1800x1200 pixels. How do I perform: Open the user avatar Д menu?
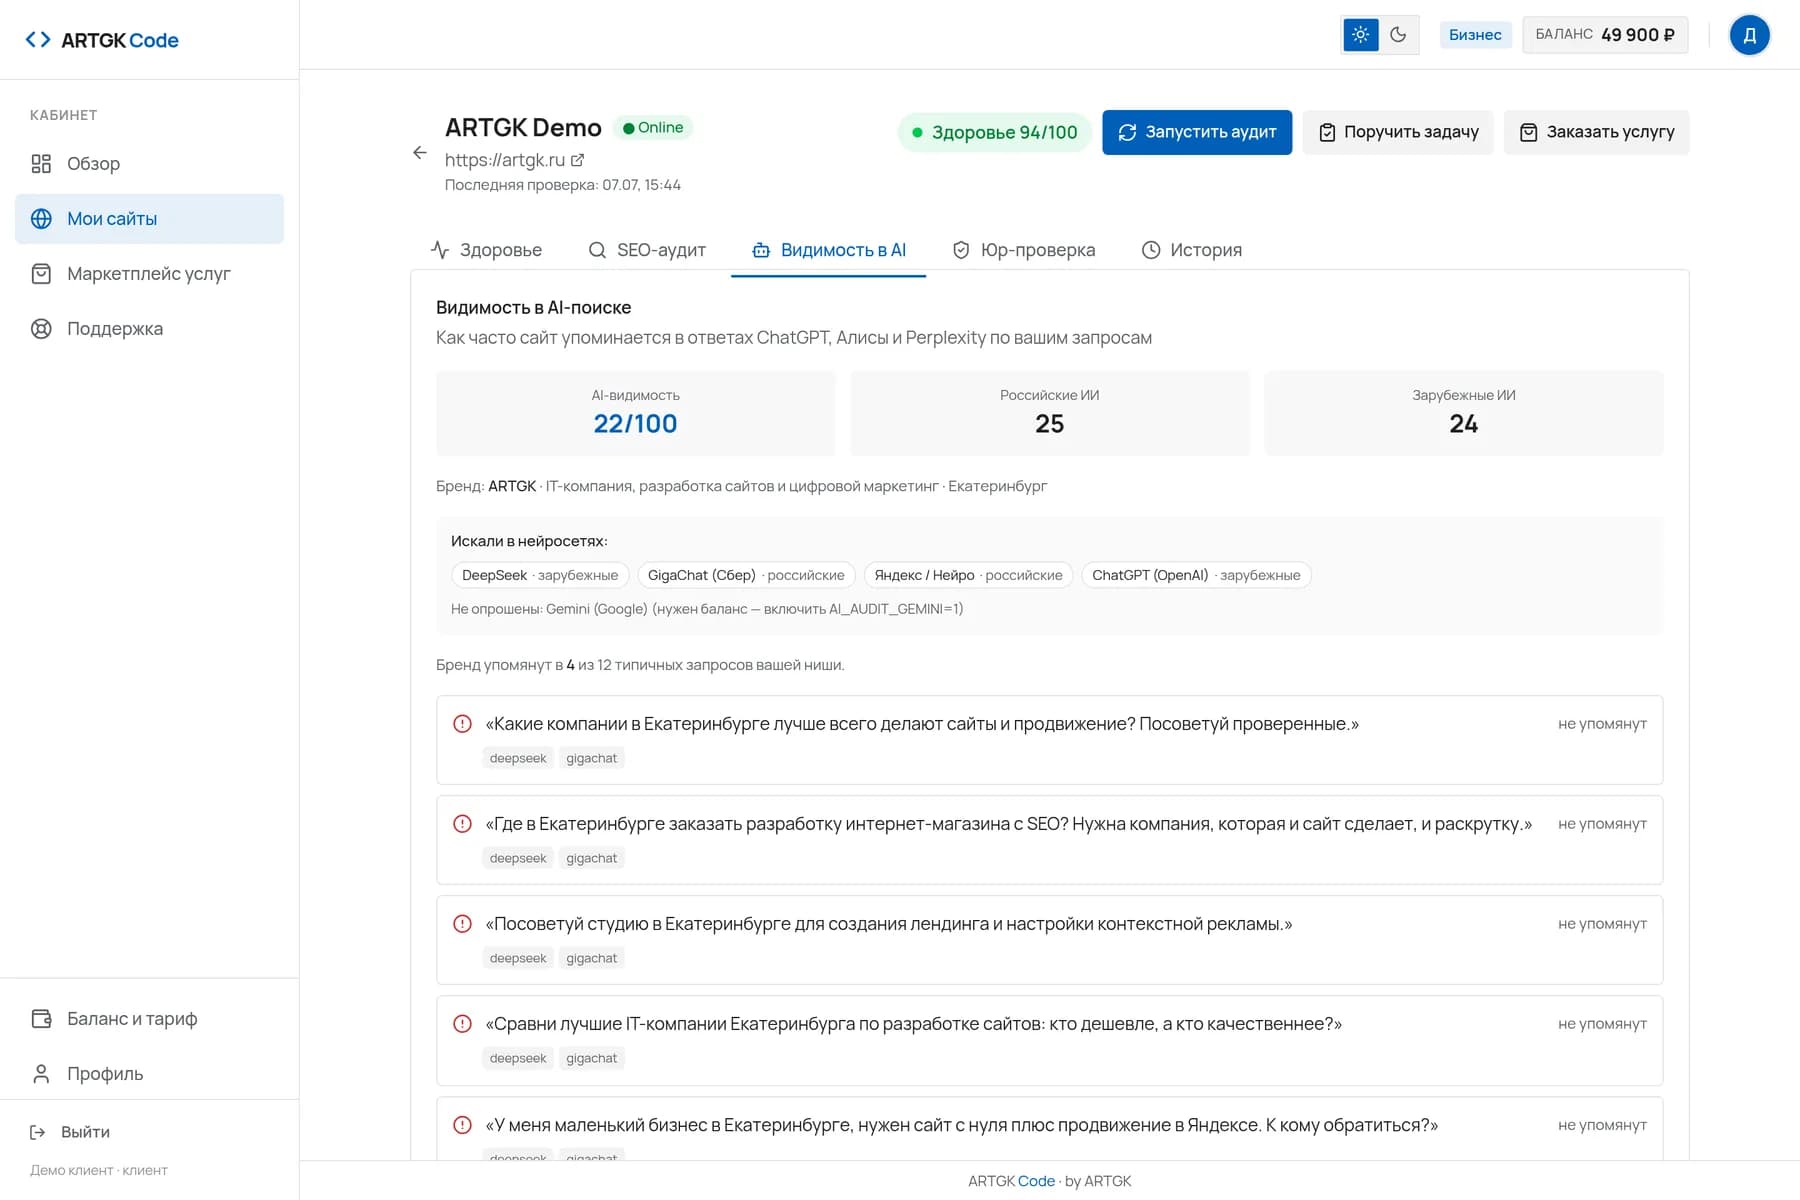[1750, 35]
